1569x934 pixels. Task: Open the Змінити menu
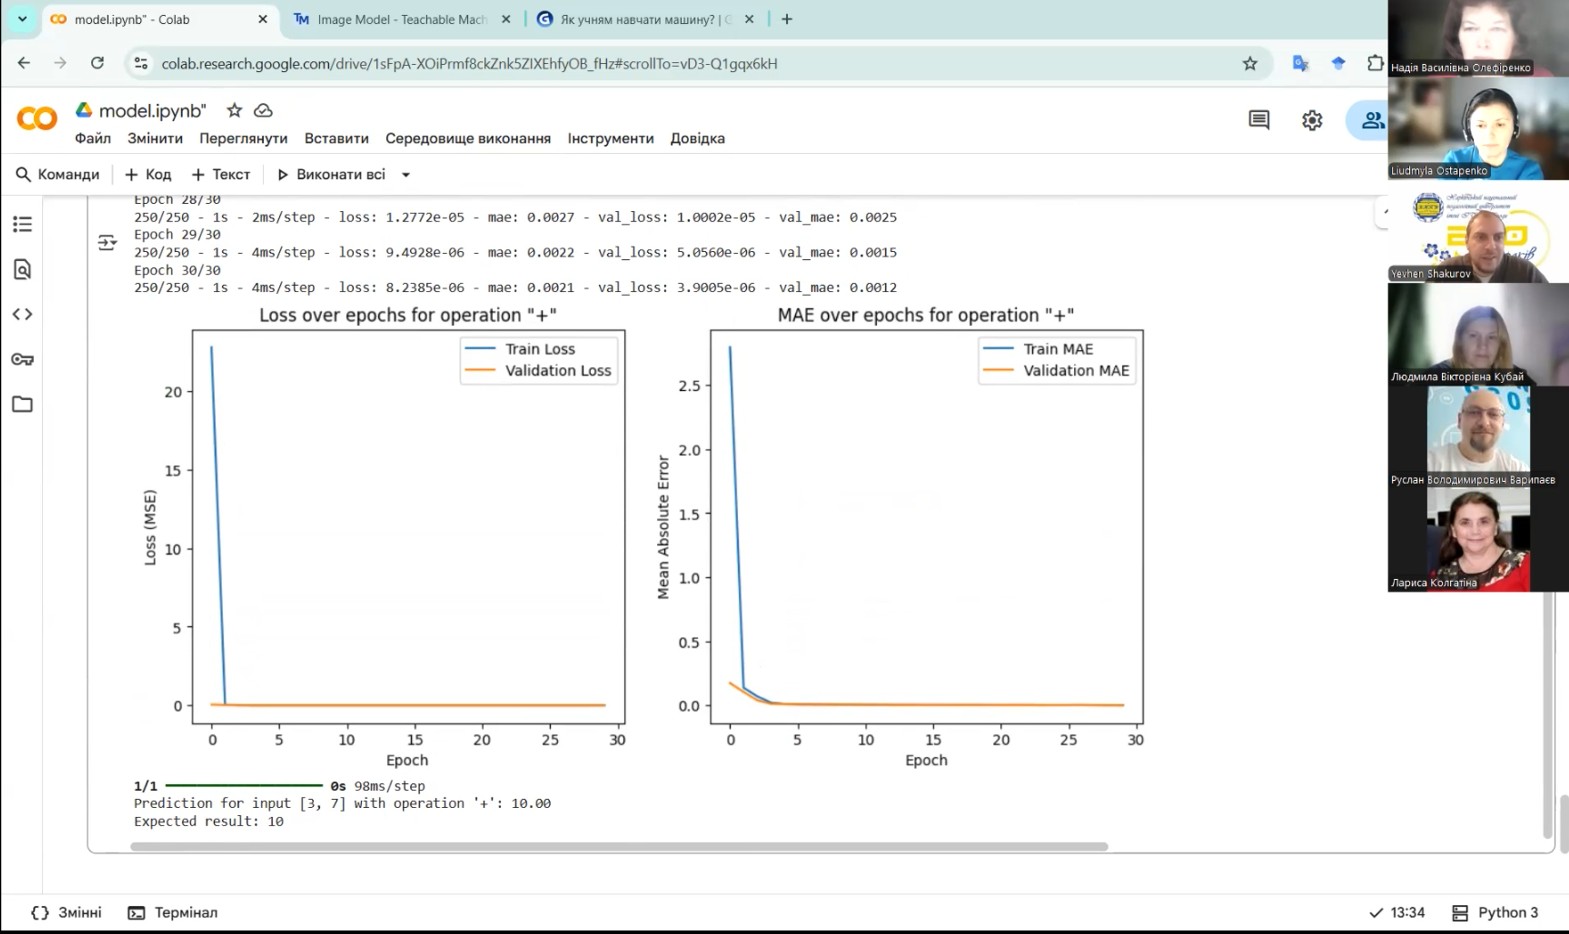tap(155, 138)
